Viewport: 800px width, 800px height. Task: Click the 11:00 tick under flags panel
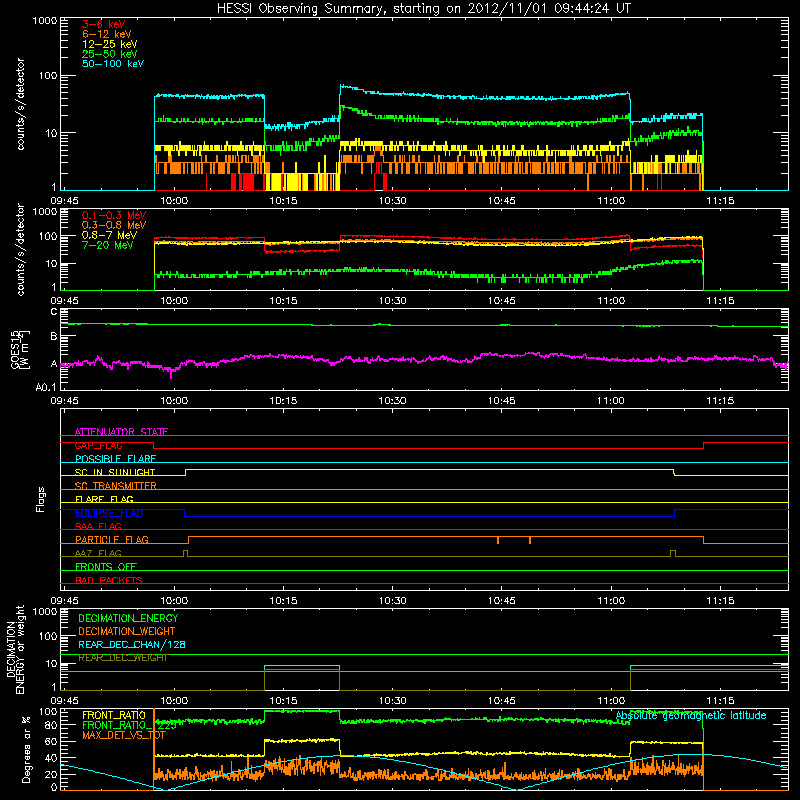(611, 601)
